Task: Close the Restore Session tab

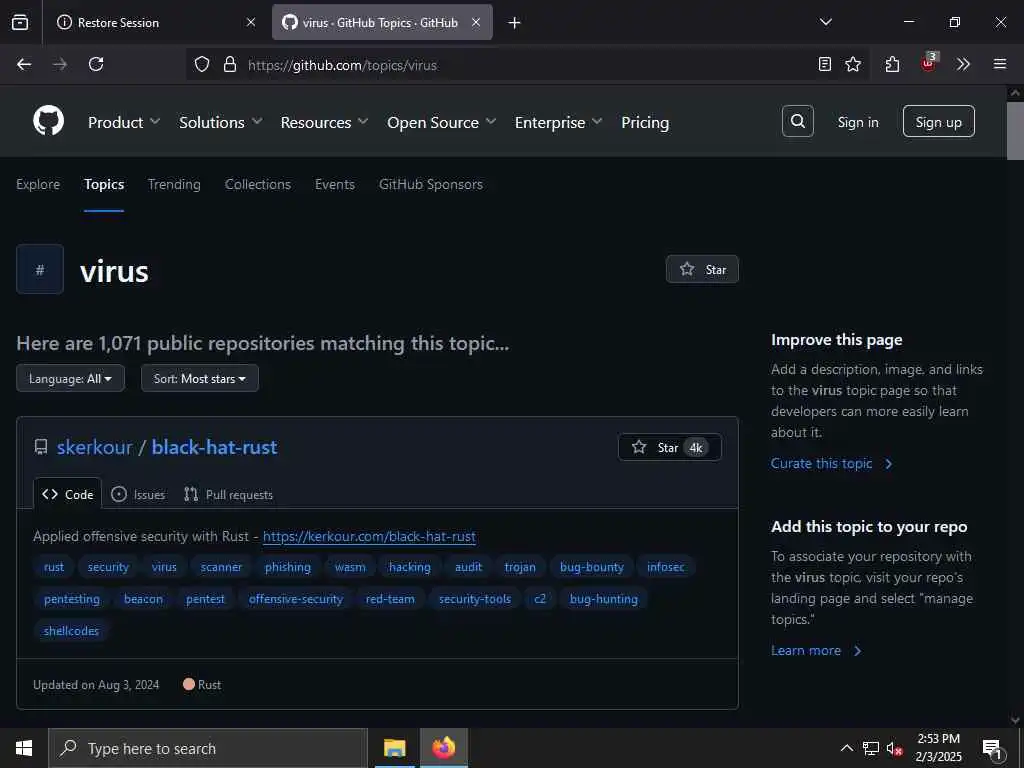Action: click(x=251, y=22)
